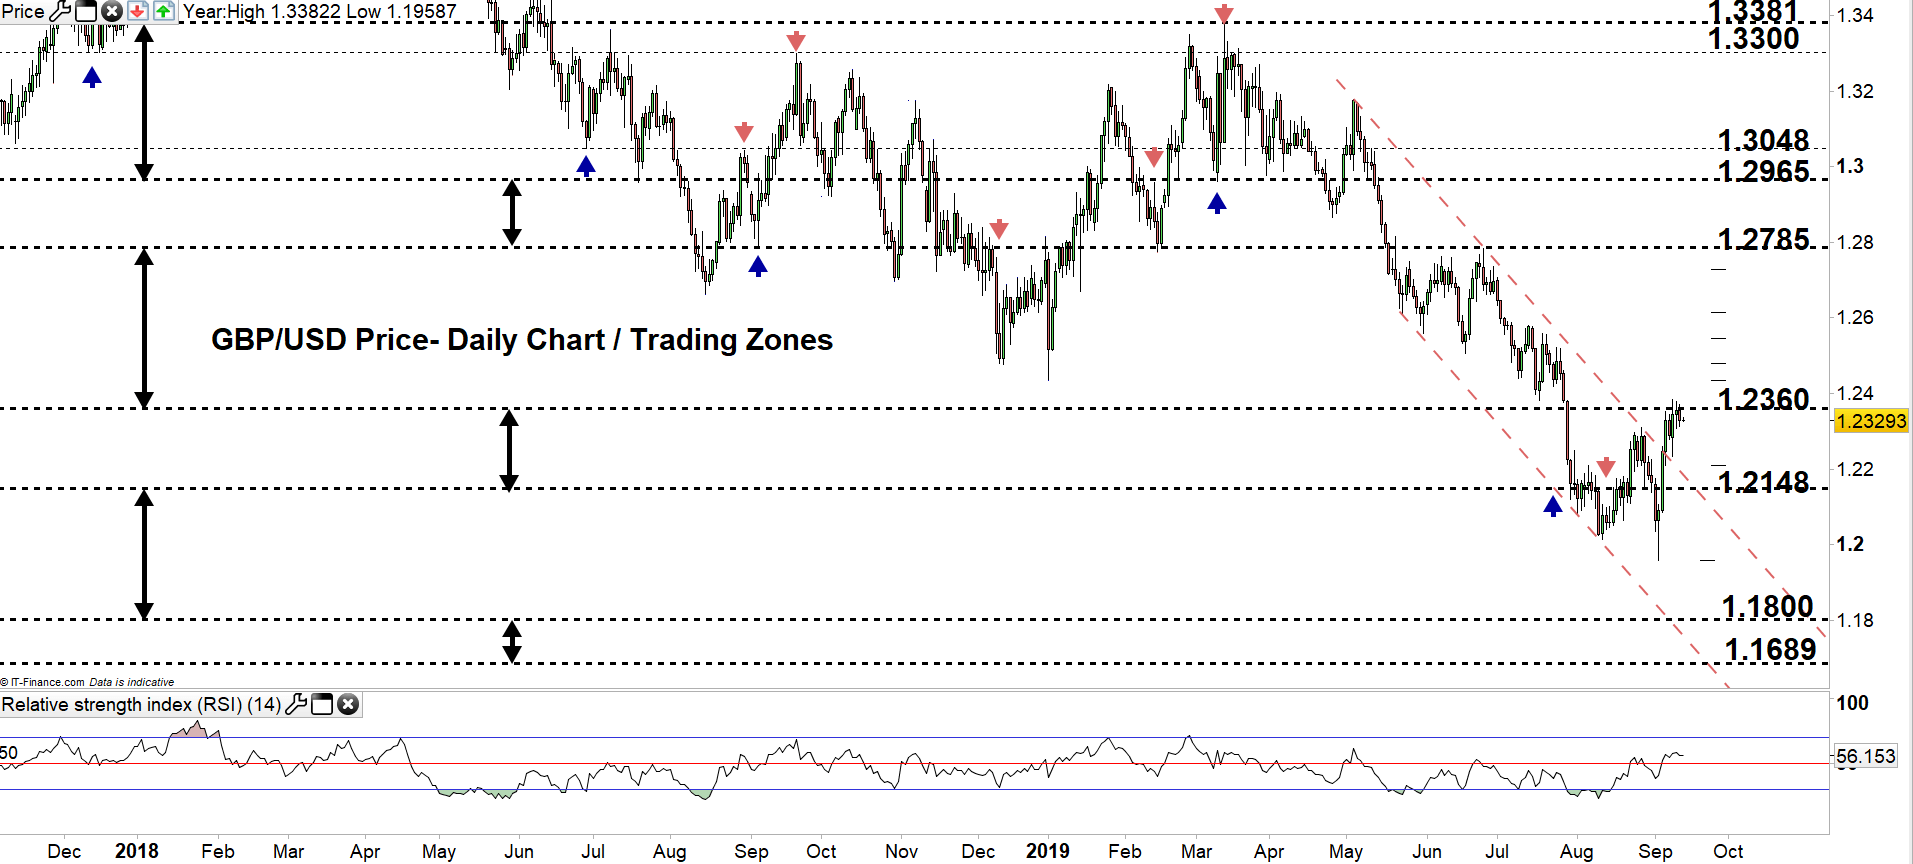Click the green up-arrow icon in Price toolbar

(x=163, y=11)
